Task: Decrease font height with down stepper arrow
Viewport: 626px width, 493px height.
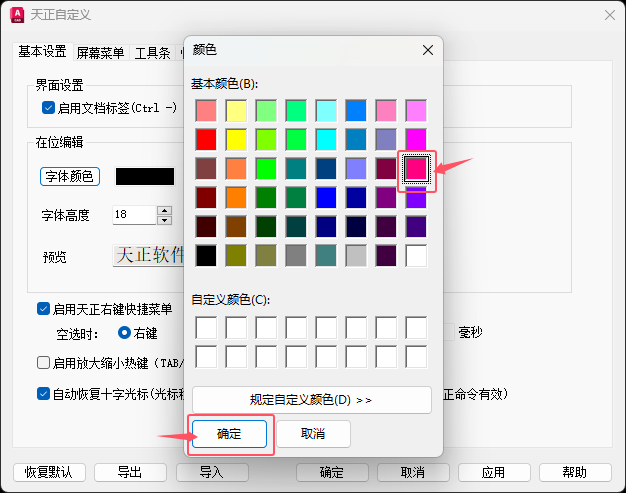Action: point(164,220)
